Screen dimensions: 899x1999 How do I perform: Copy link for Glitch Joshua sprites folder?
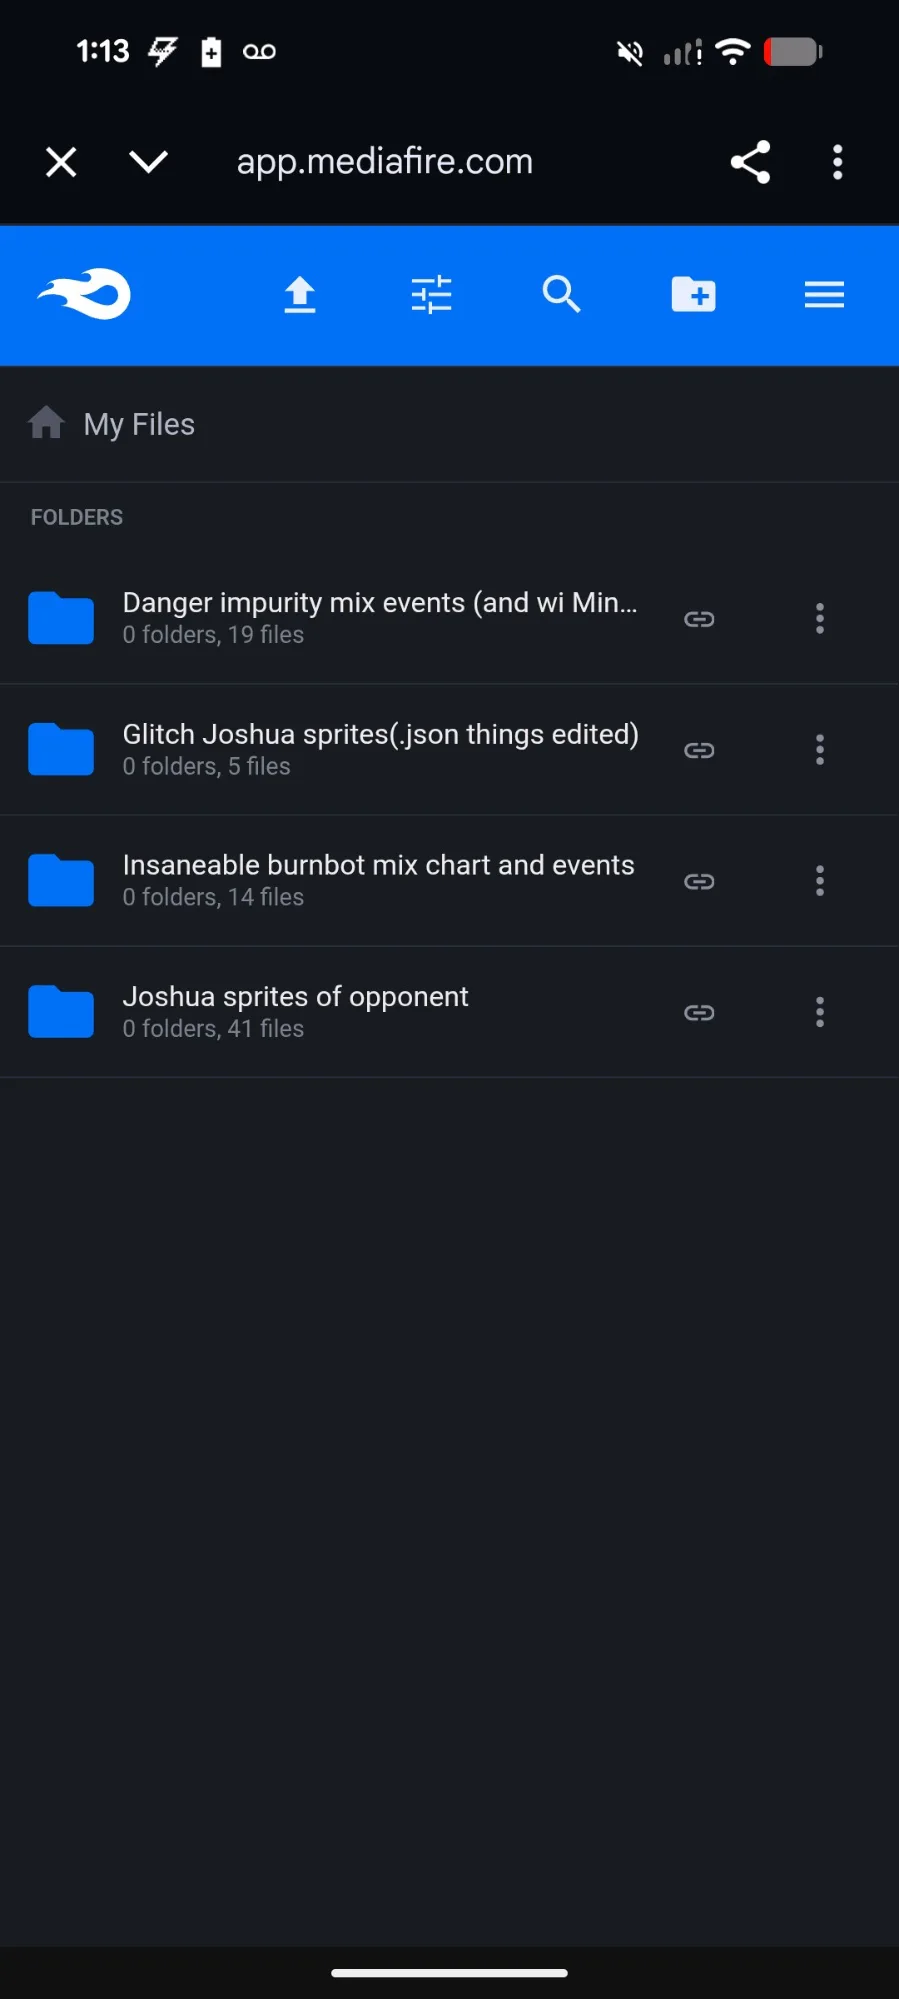click(699, 750)
